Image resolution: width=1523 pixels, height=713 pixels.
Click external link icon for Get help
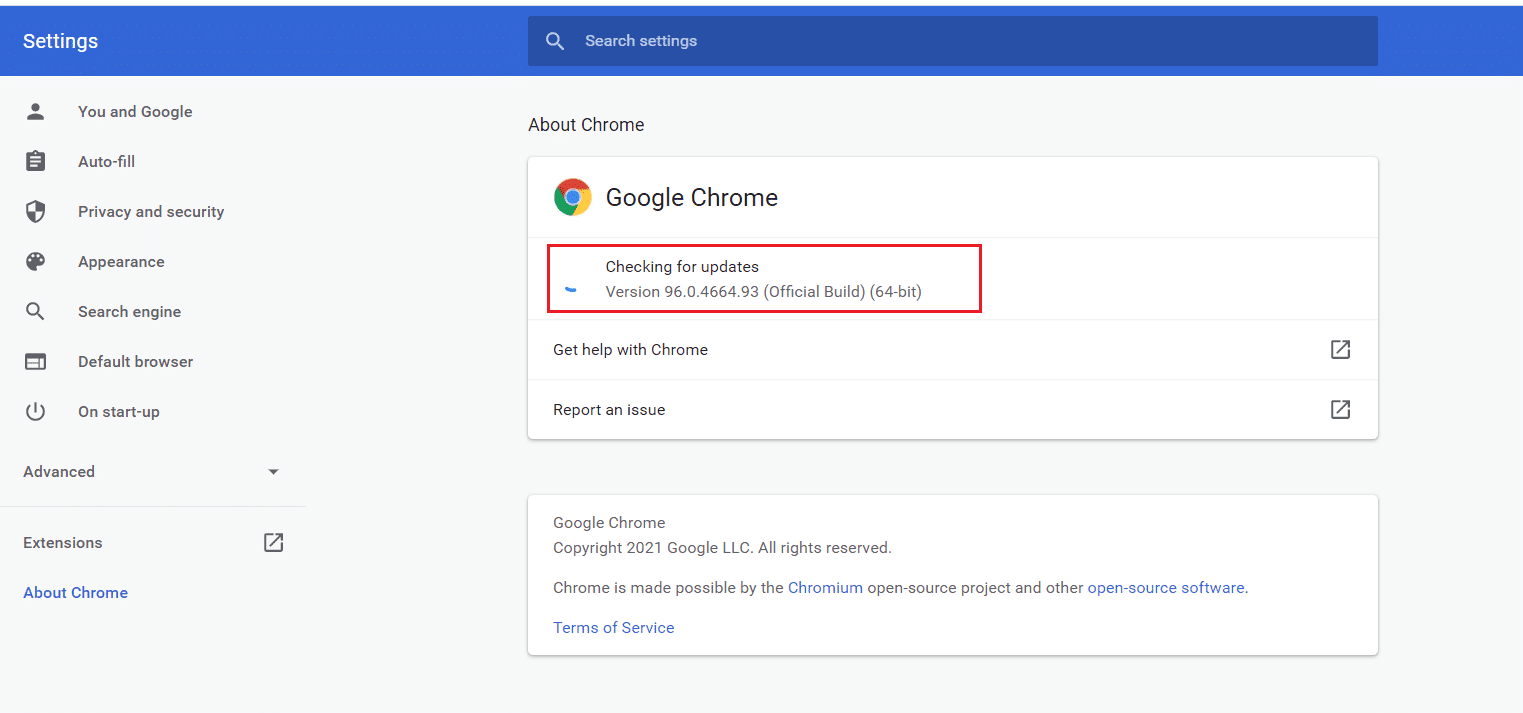pos(1340,349)
